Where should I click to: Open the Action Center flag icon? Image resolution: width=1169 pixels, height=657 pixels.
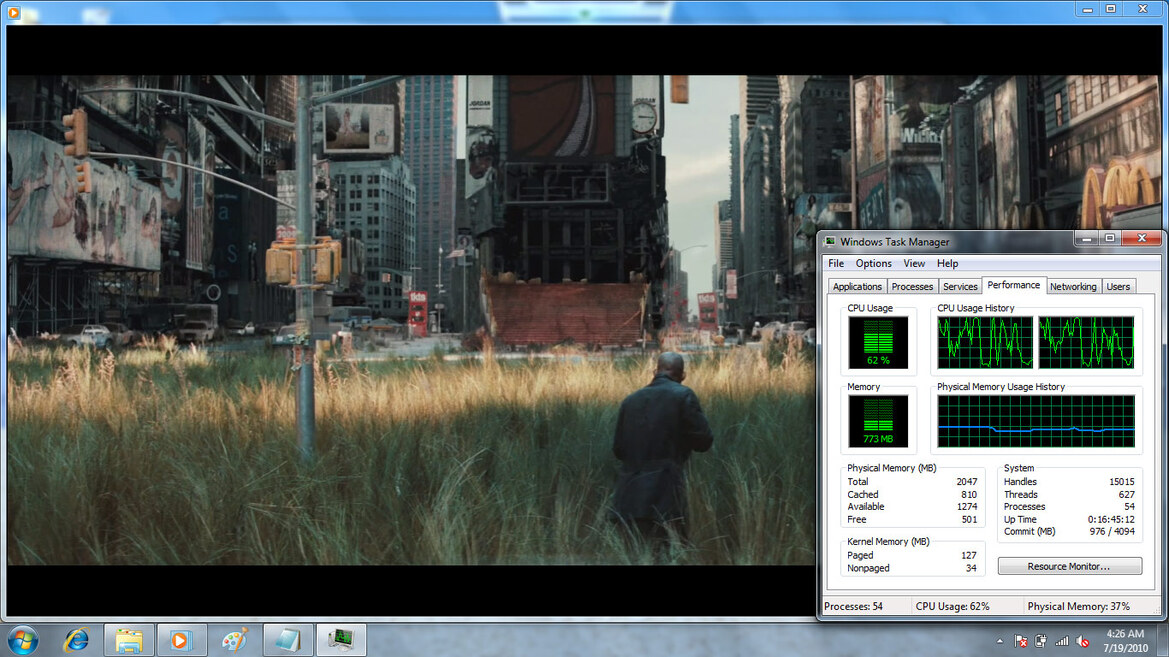click(1021, 641)
